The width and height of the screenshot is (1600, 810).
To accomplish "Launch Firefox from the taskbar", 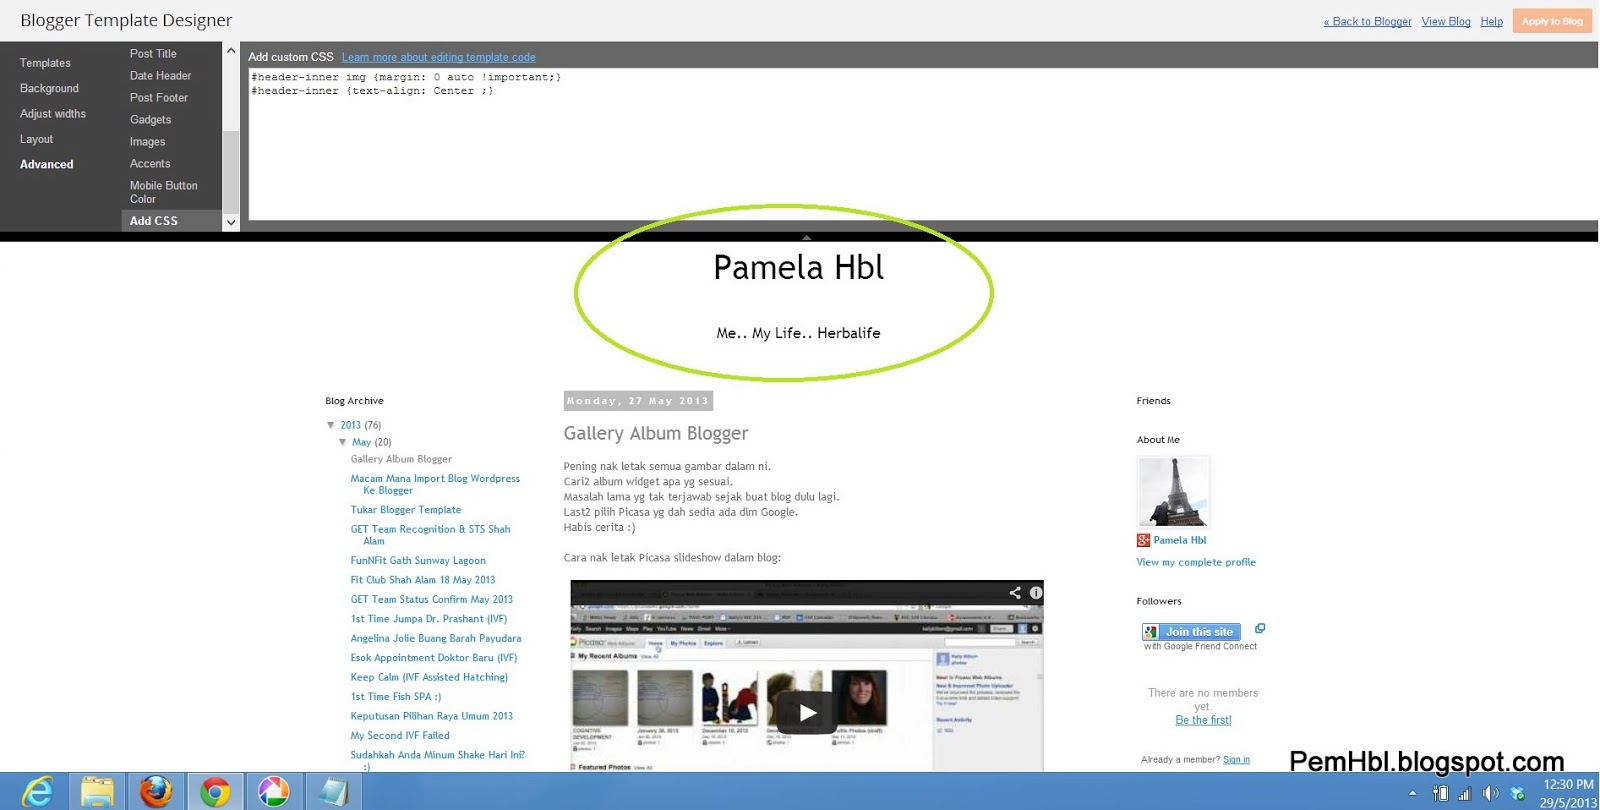I will pyautogui.click(x=155, y=792).
